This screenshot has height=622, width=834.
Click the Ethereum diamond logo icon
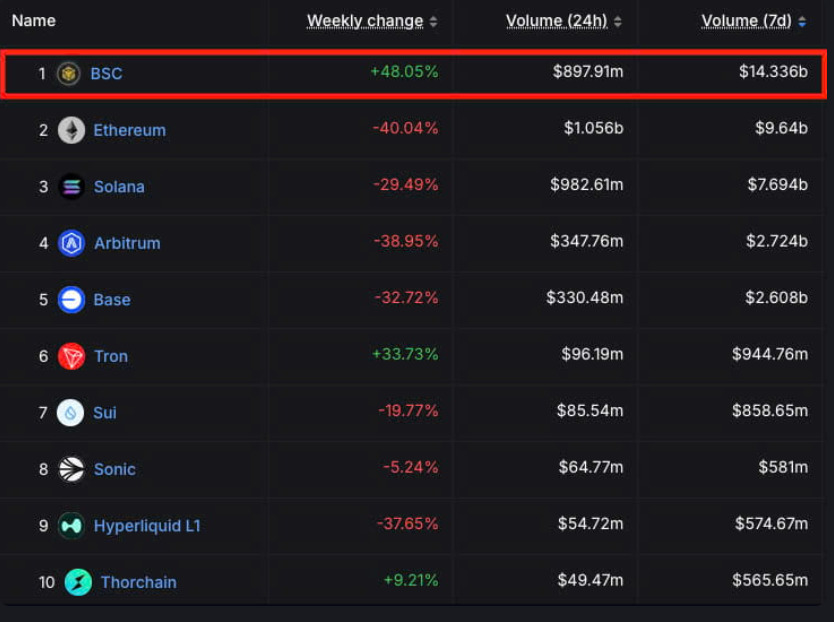click(71, 129)
